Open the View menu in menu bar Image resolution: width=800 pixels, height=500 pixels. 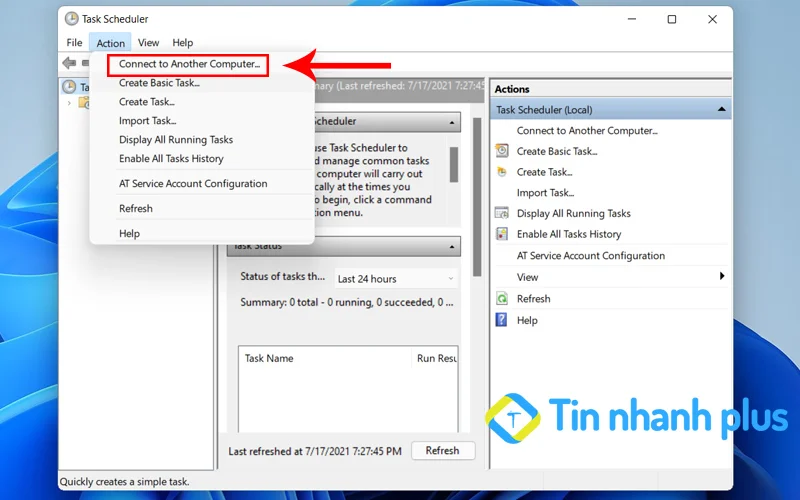(148, 43)
